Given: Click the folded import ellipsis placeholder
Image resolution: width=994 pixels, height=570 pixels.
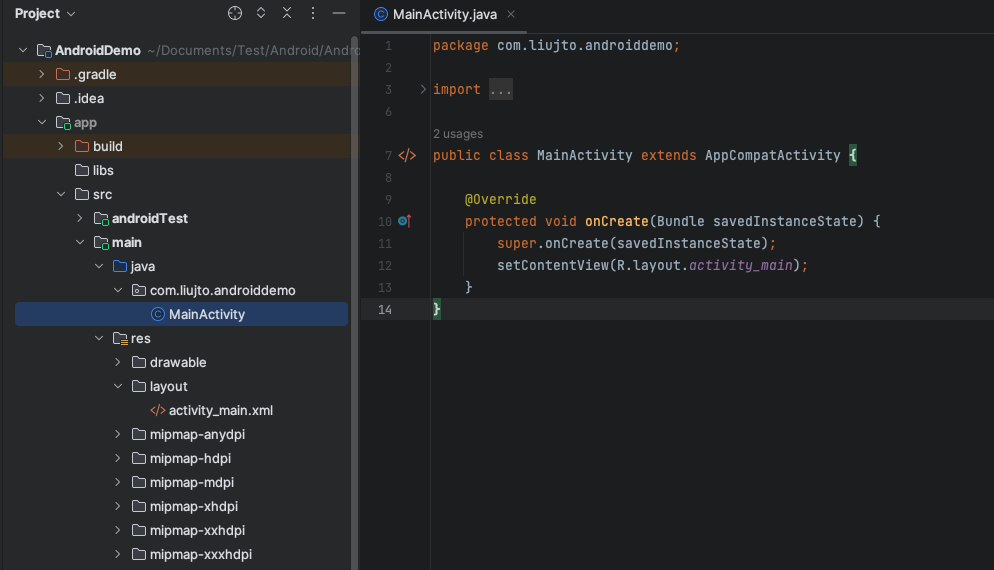Looking at the screenshot, I should [x=500, y=89].
